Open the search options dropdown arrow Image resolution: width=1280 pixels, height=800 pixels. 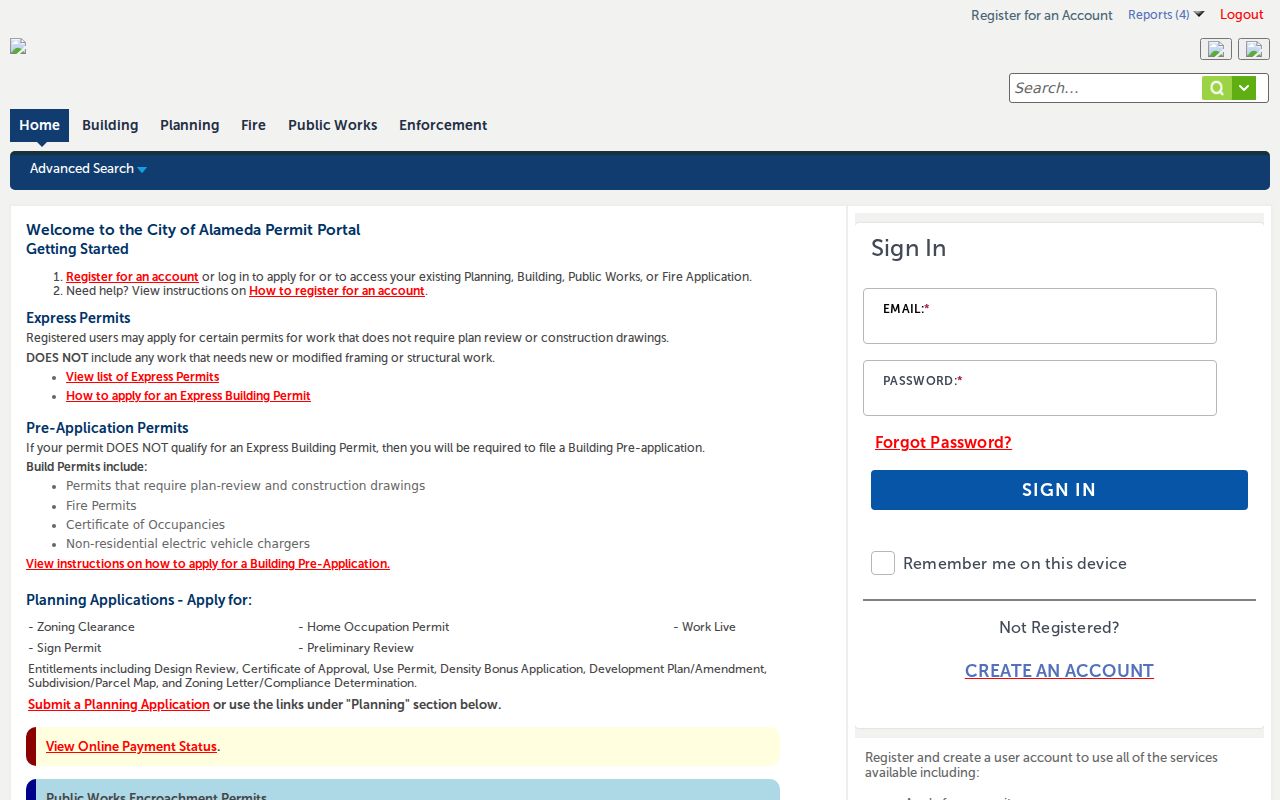[x=1244, y=88]
